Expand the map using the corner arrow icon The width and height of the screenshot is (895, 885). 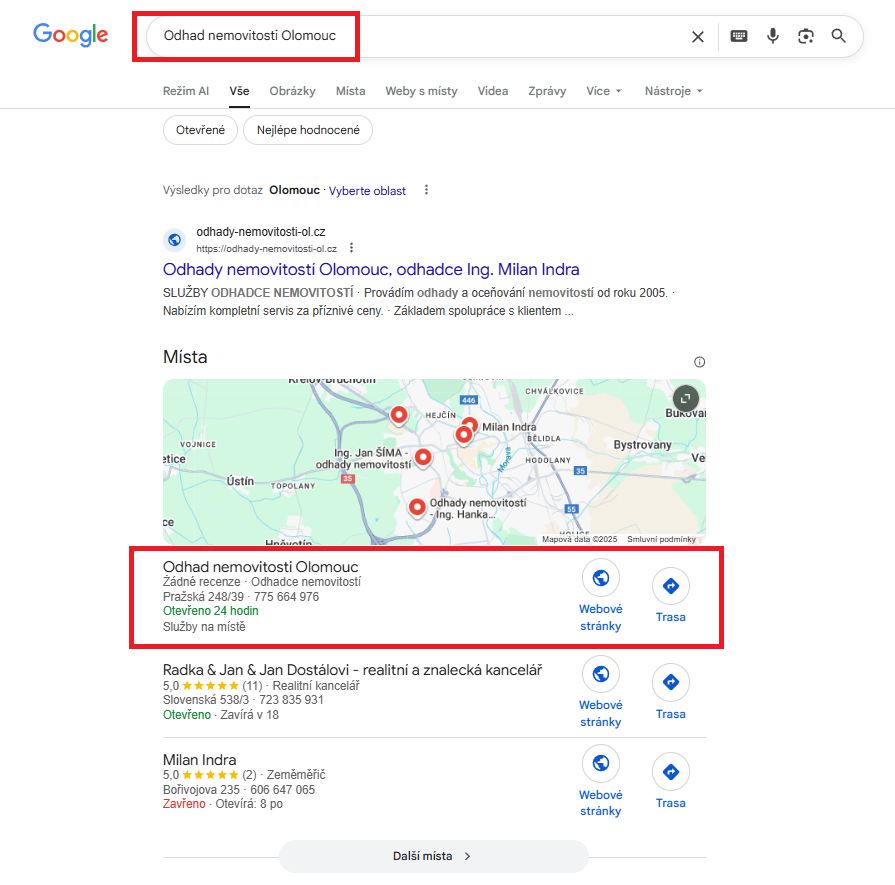pos(684,397)
